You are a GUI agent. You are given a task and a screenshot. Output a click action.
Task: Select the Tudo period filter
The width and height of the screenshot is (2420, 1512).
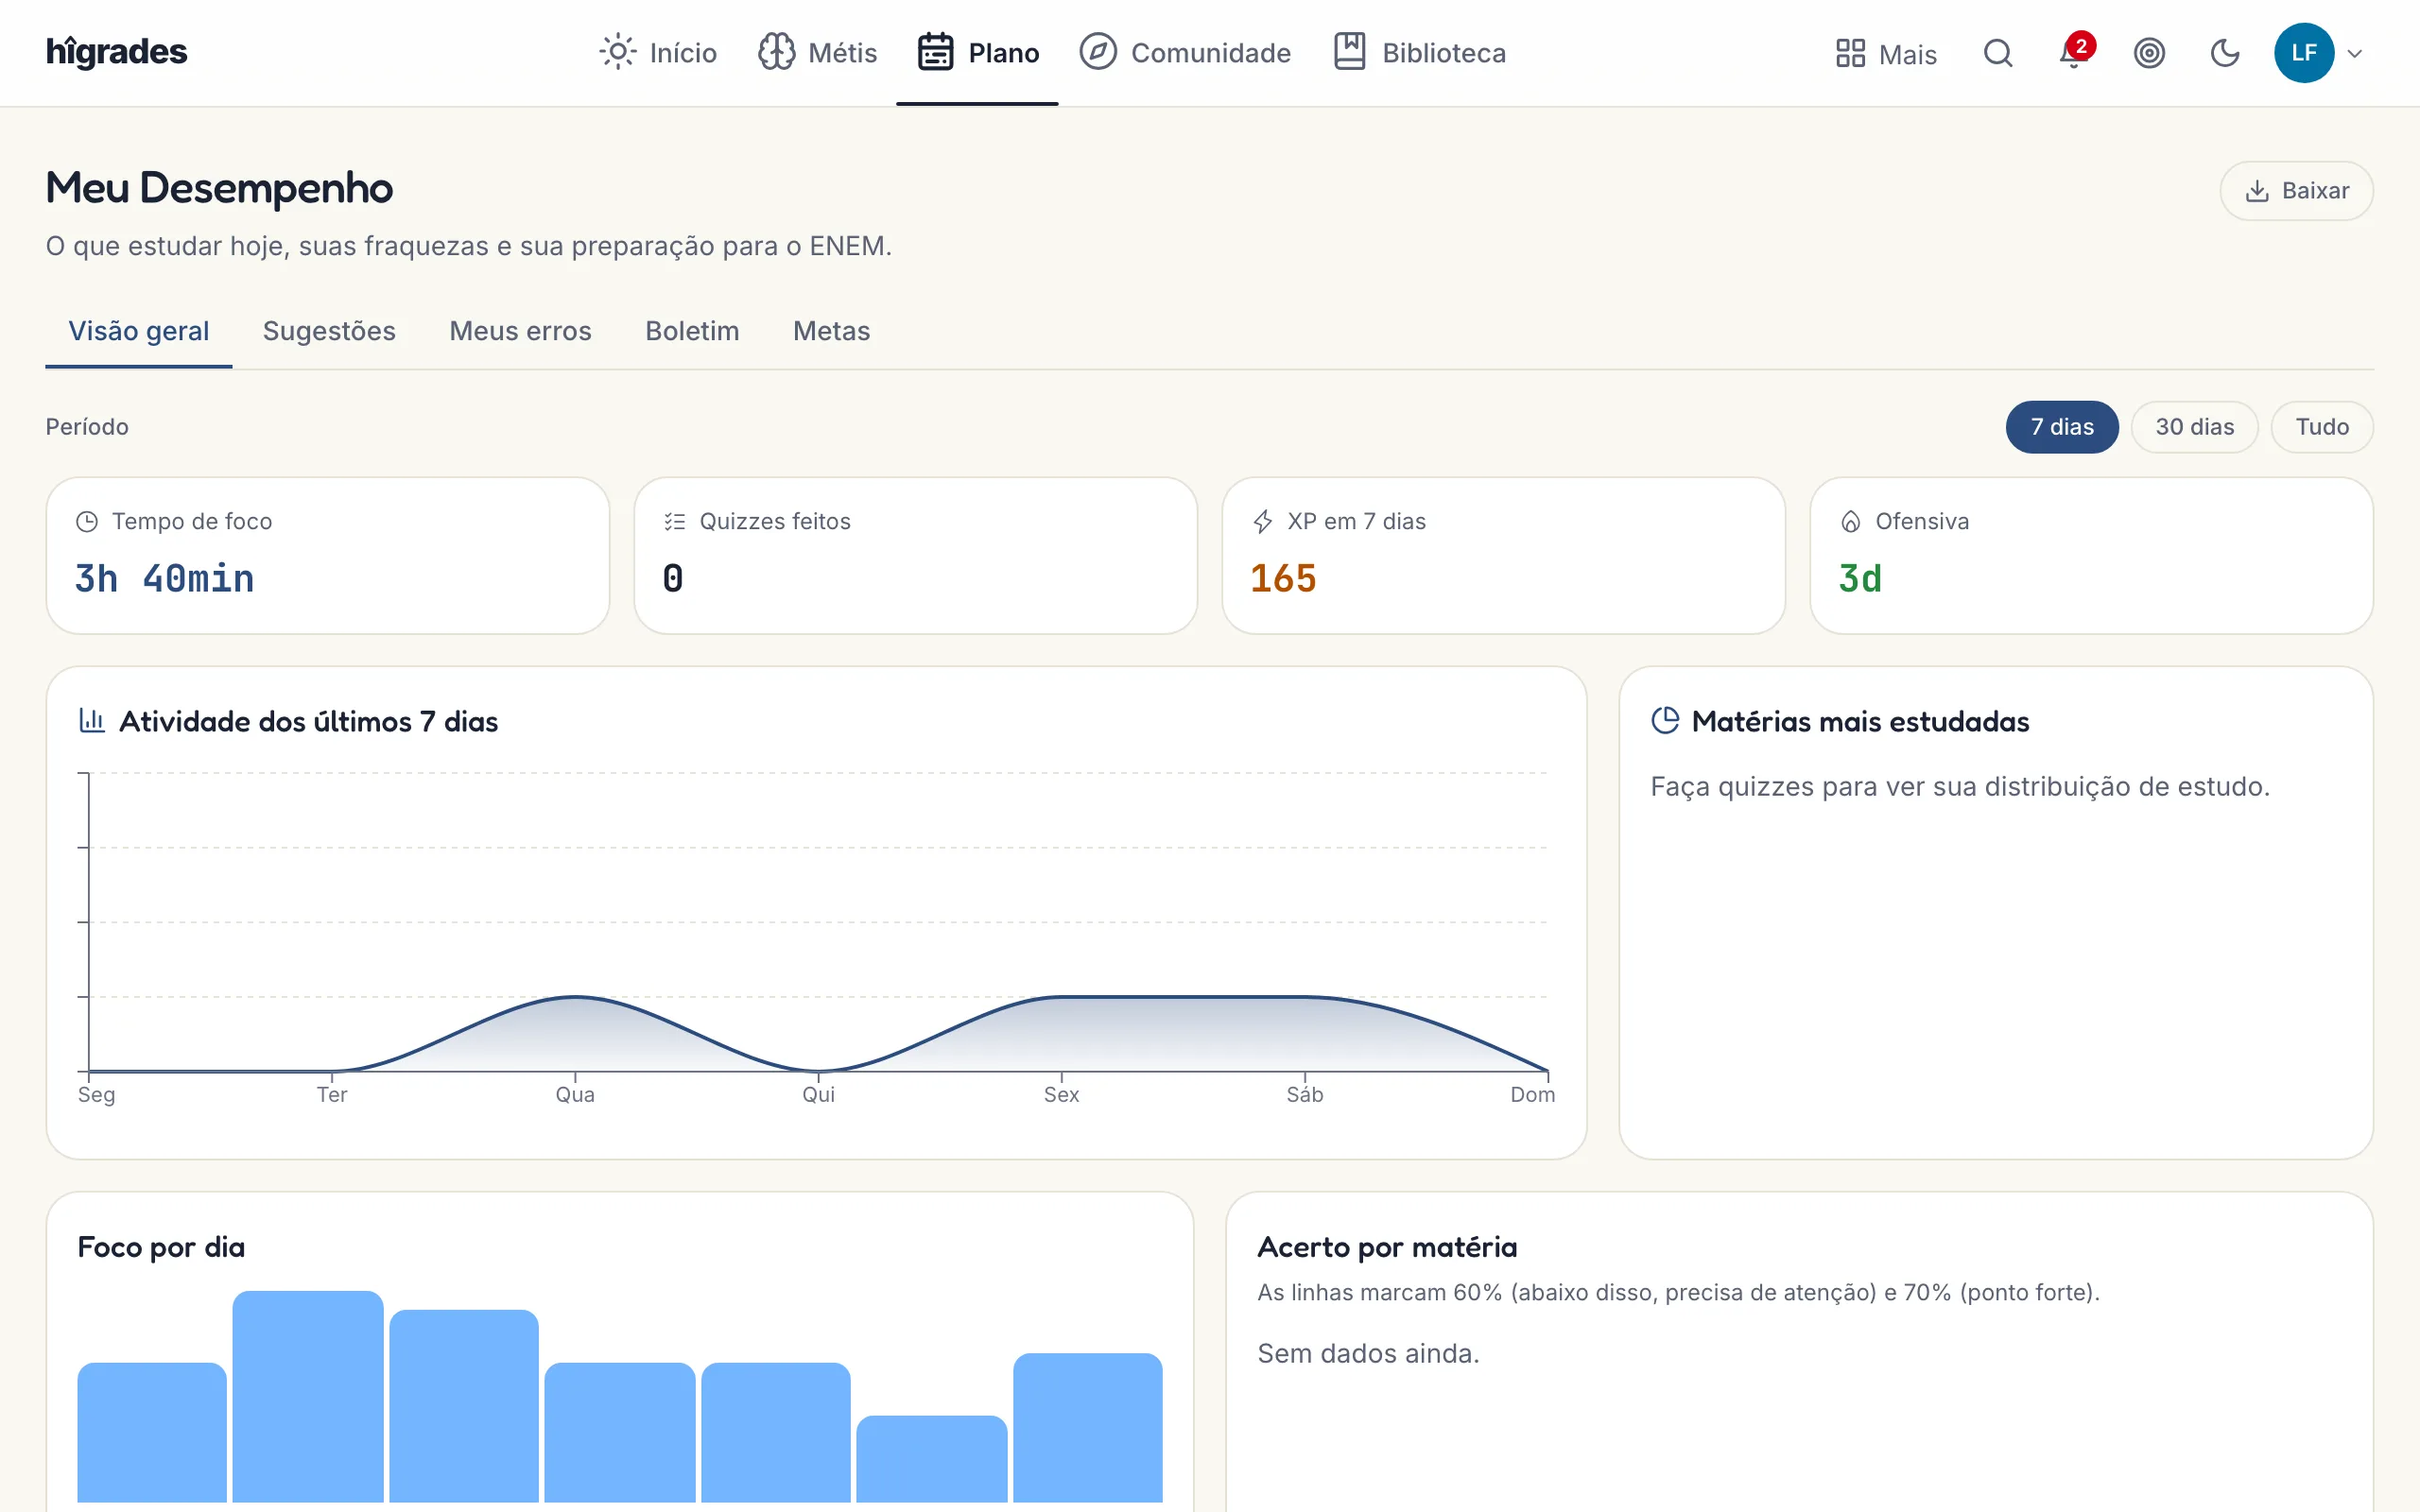(x=2322, y=427)
